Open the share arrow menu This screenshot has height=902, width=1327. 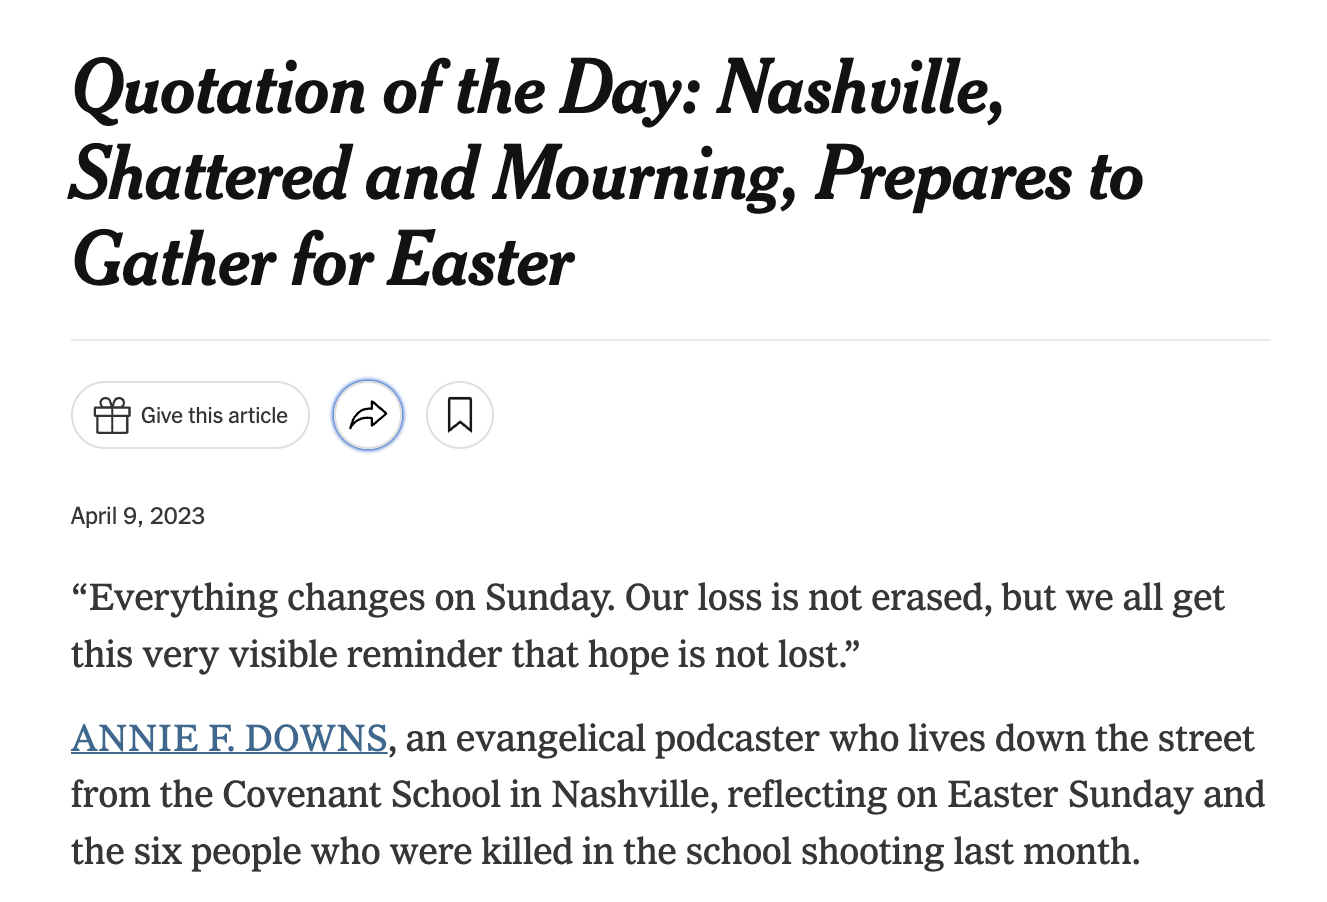click(x=368, y=415)
